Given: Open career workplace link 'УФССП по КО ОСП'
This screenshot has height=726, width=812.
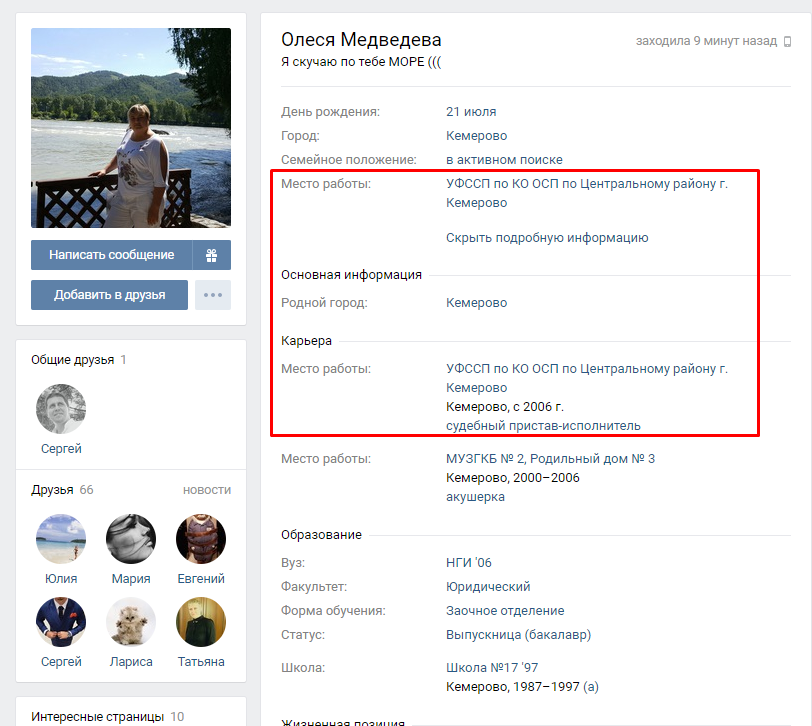Looking at the screenshot, I should tap(587, 378).
